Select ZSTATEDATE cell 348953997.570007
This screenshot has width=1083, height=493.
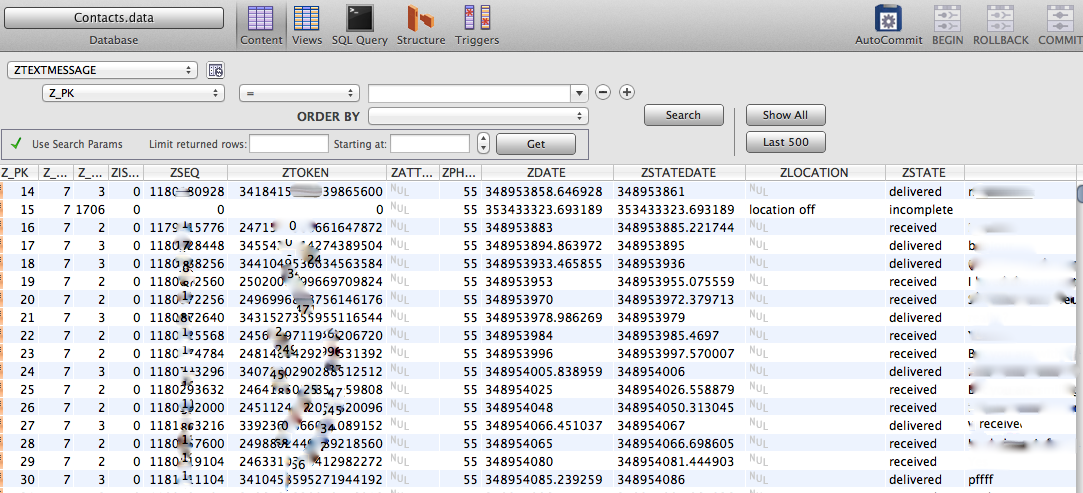(676, 353)
